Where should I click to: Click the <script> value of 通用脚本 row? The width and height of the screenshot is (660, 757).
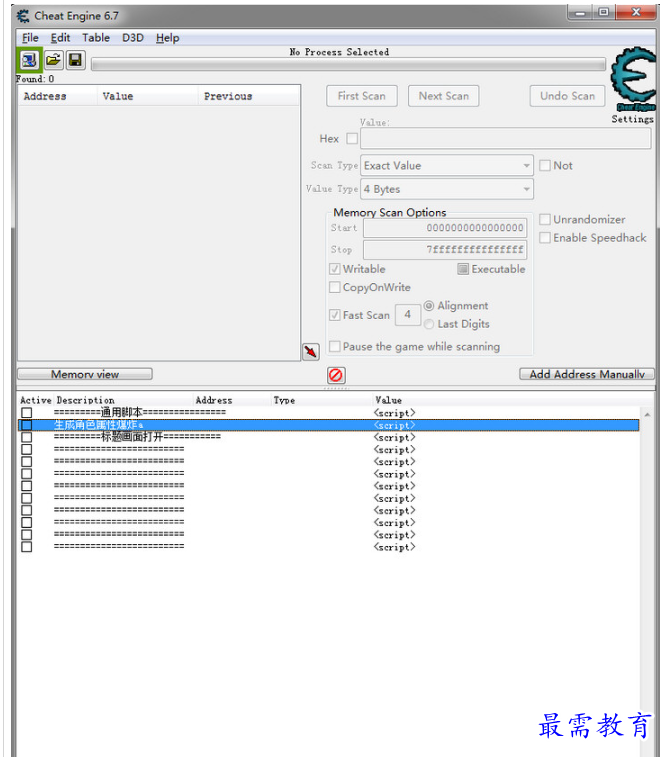click(x=394, y=413)
